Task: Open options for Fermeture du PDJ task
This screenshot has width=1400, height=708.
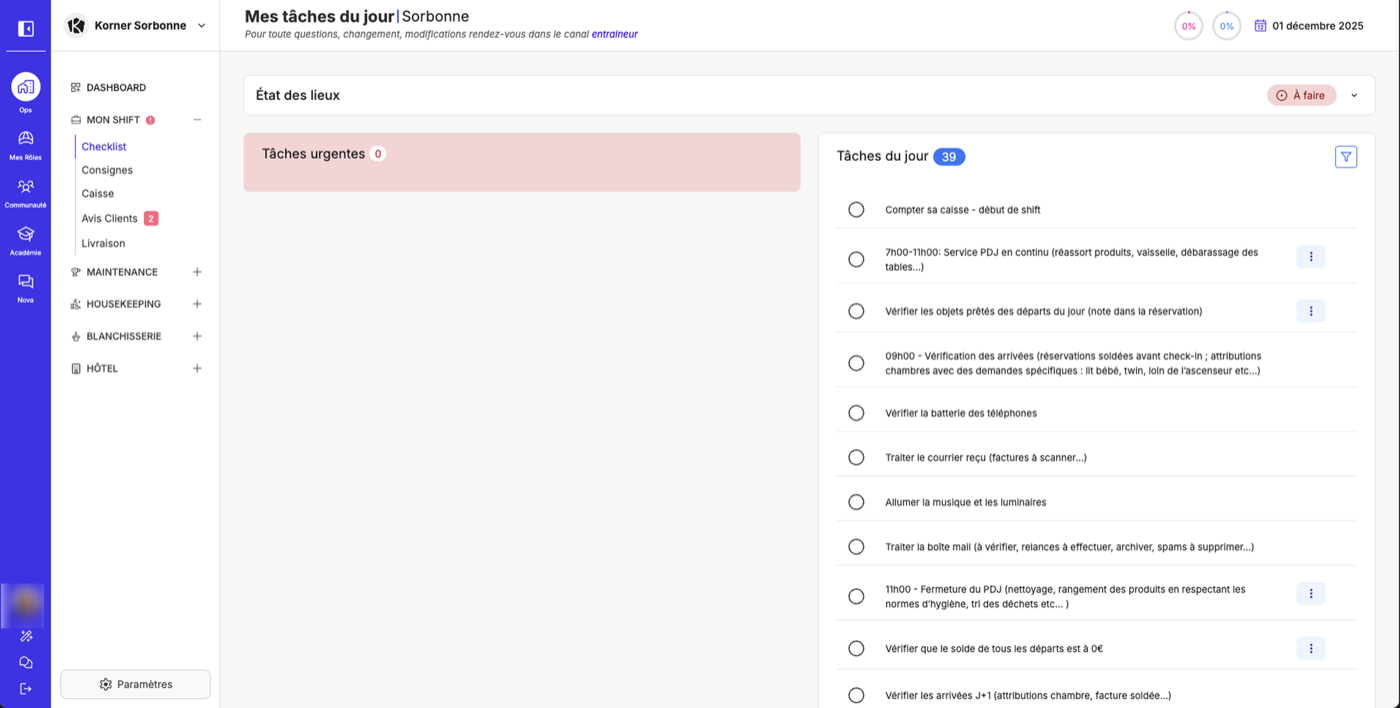Action: coord(1311,594)
